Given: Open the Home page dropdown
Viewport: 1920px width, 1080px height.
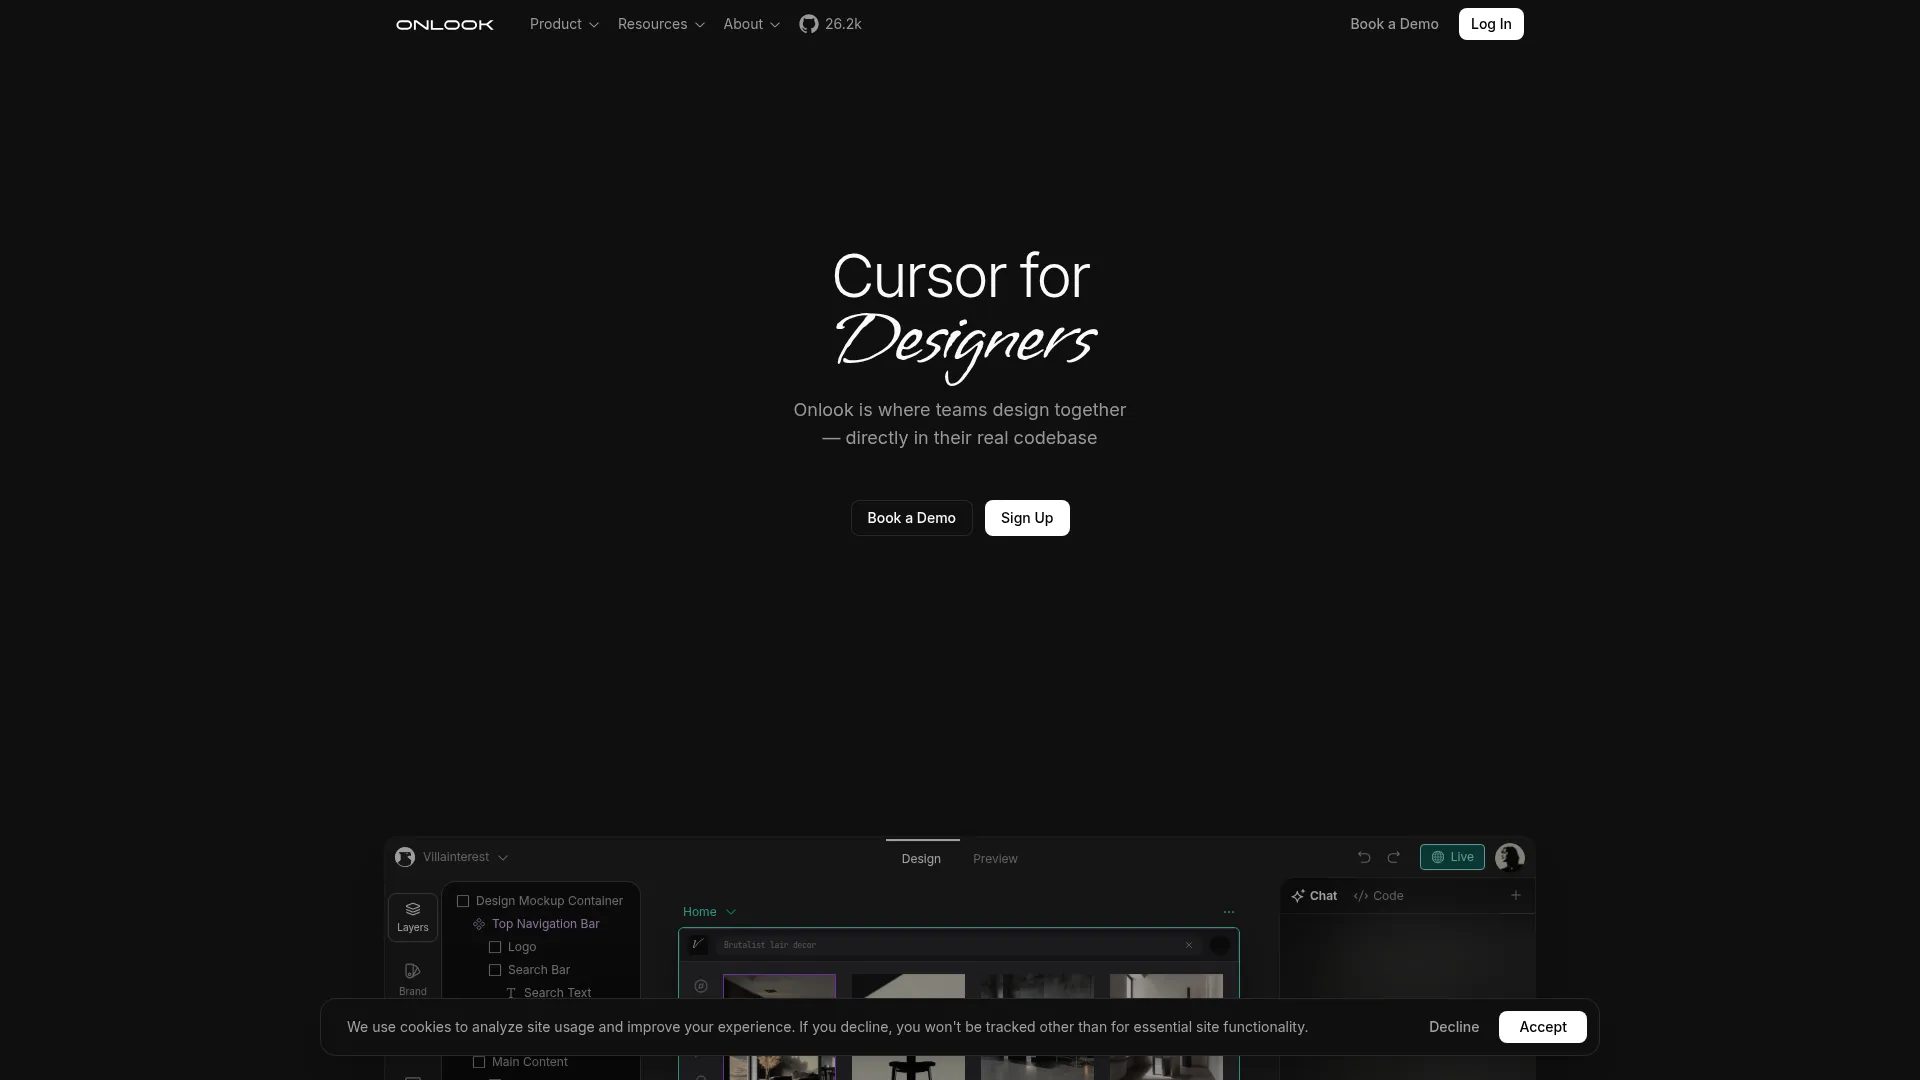Looking at the screenshot, I should (709, 912).
